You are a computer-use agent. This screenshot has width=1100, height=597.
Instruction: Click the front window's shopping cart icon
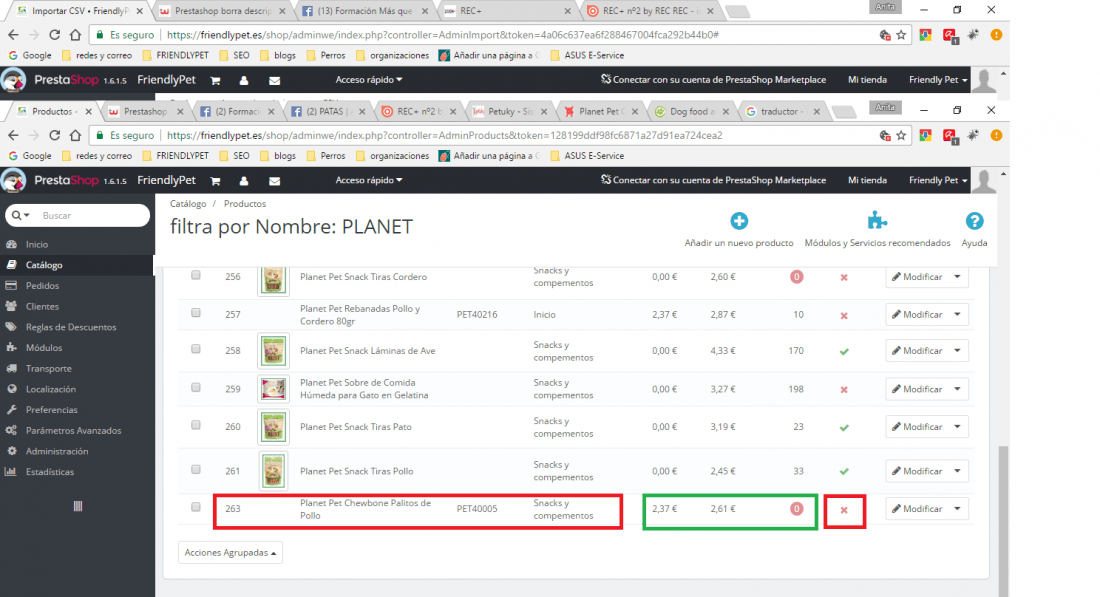point(215,181)
